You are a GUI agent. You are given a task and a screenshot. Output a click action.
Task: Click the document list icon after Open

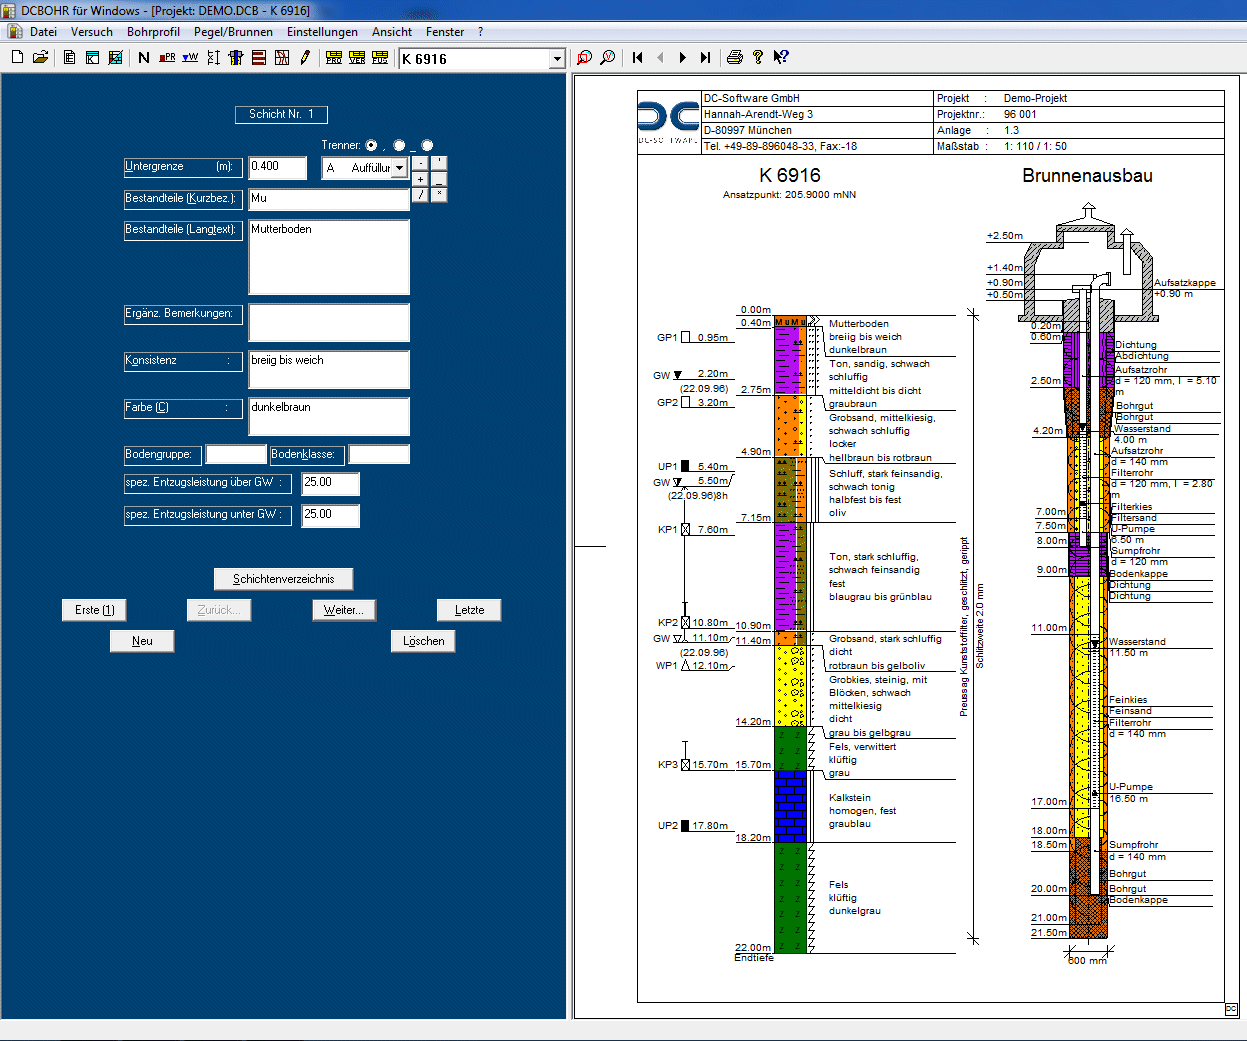(x=69, y=58)
